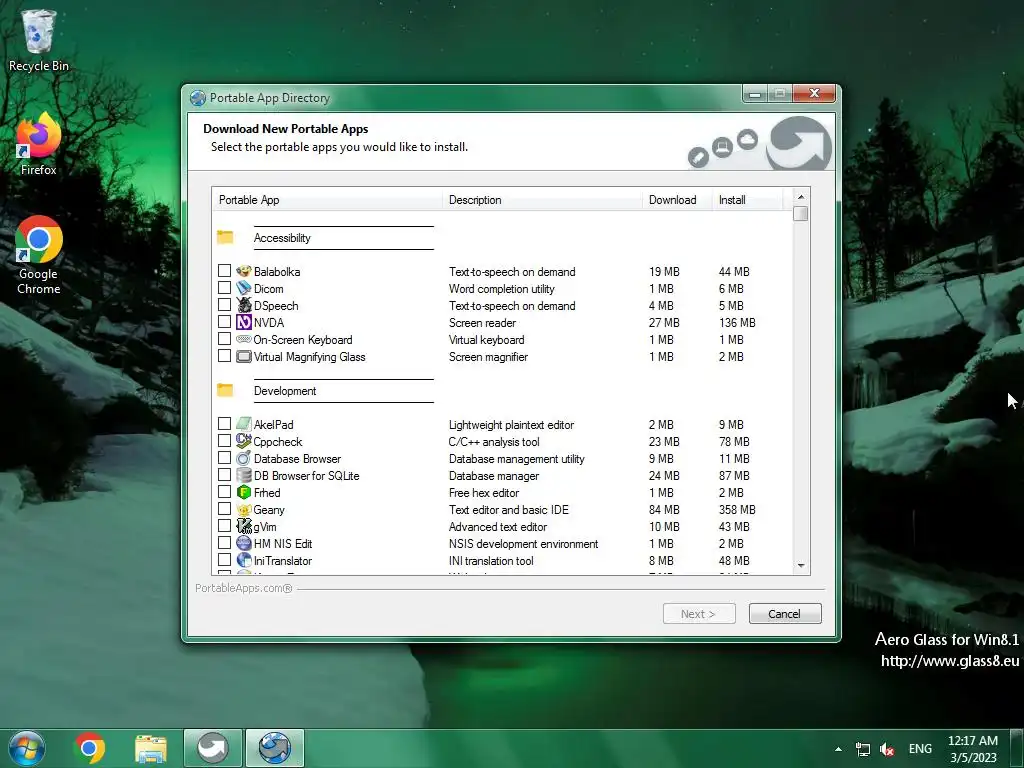Select the gVim checkbox
Image resolution: width=1024 pixels, height=768 pixels.
pos(224,525)
